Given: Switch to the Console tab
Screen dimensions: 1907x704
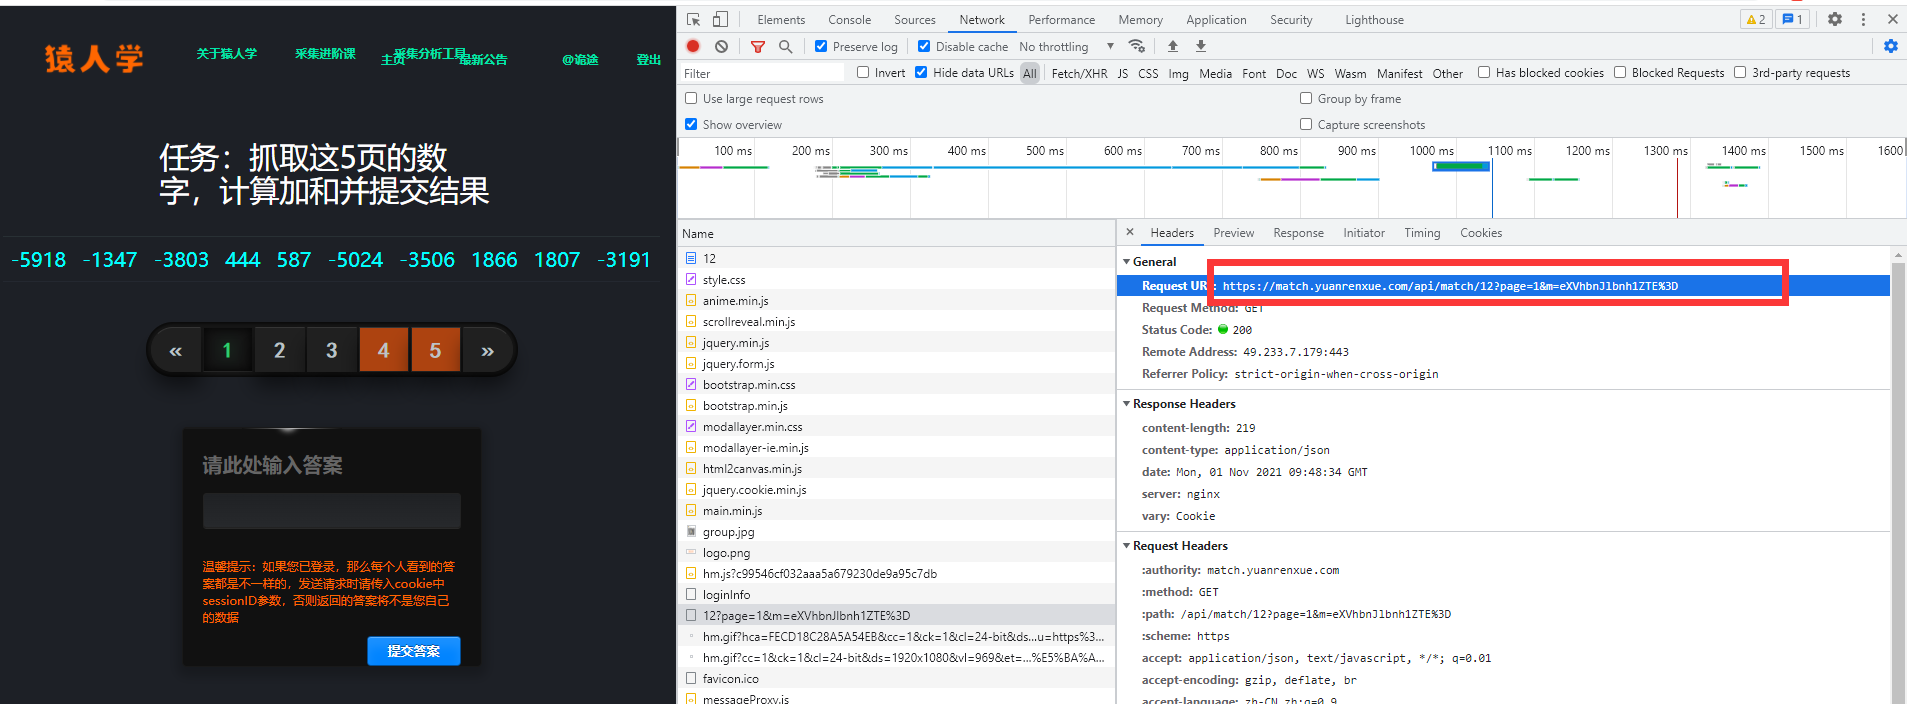Looking at the screenshot, I should click(849, 19).
